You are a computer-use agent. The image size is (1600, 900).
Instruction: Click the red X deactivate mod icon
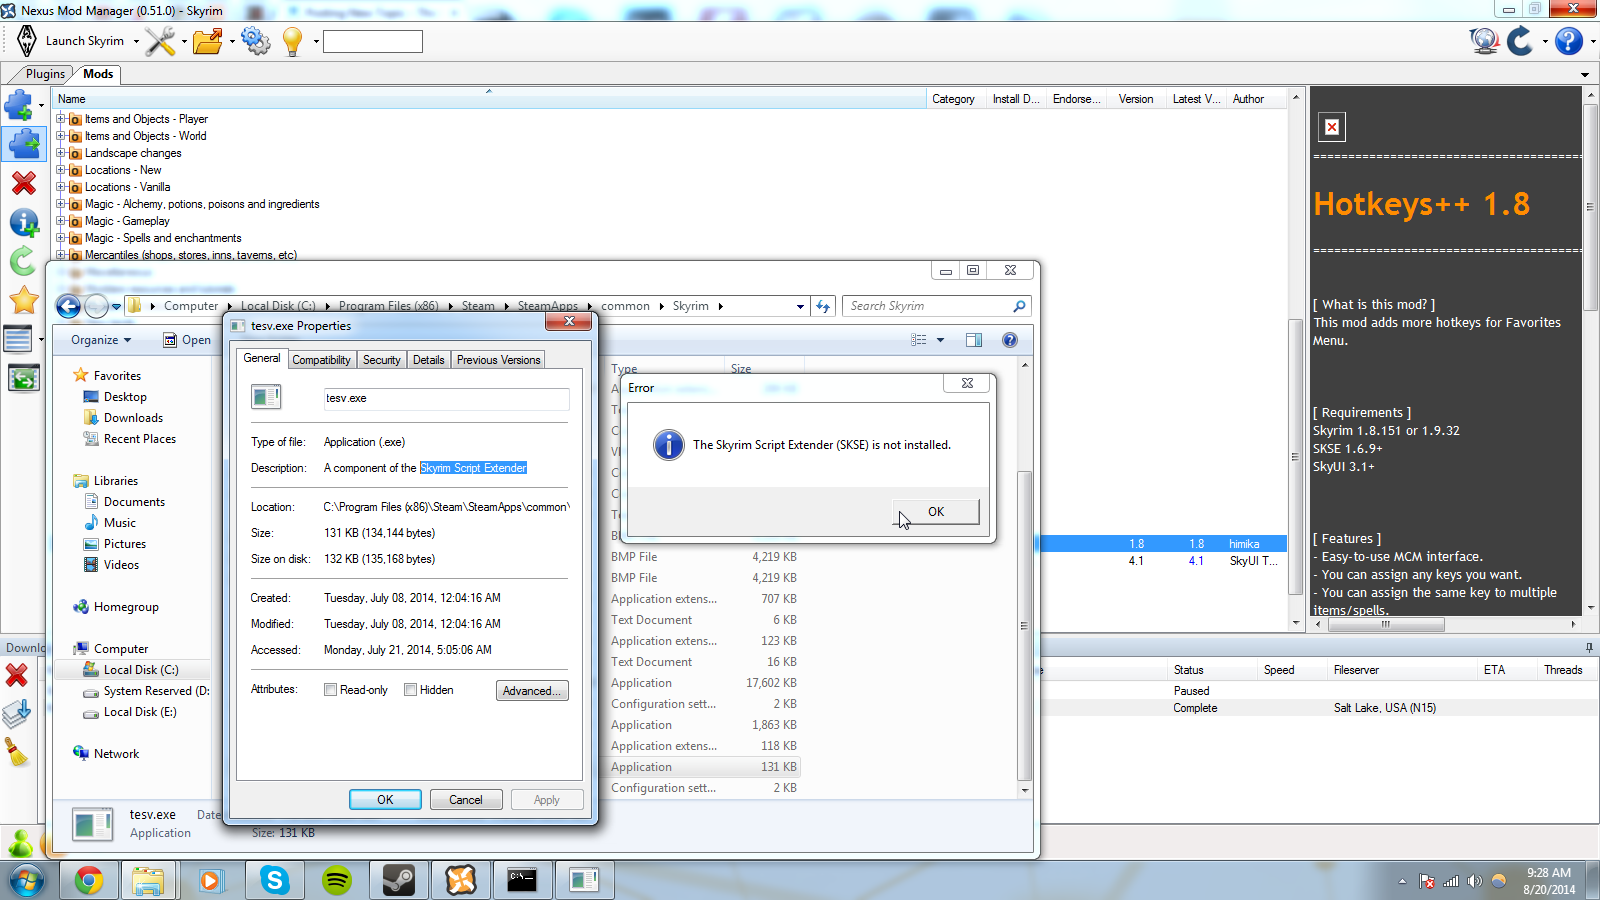click(24, 183)
